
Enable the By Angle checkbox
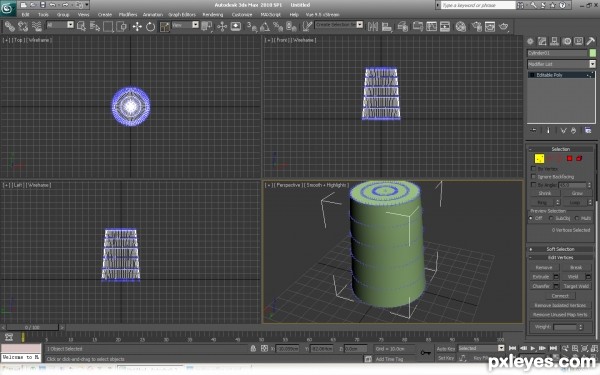point(533,185)
